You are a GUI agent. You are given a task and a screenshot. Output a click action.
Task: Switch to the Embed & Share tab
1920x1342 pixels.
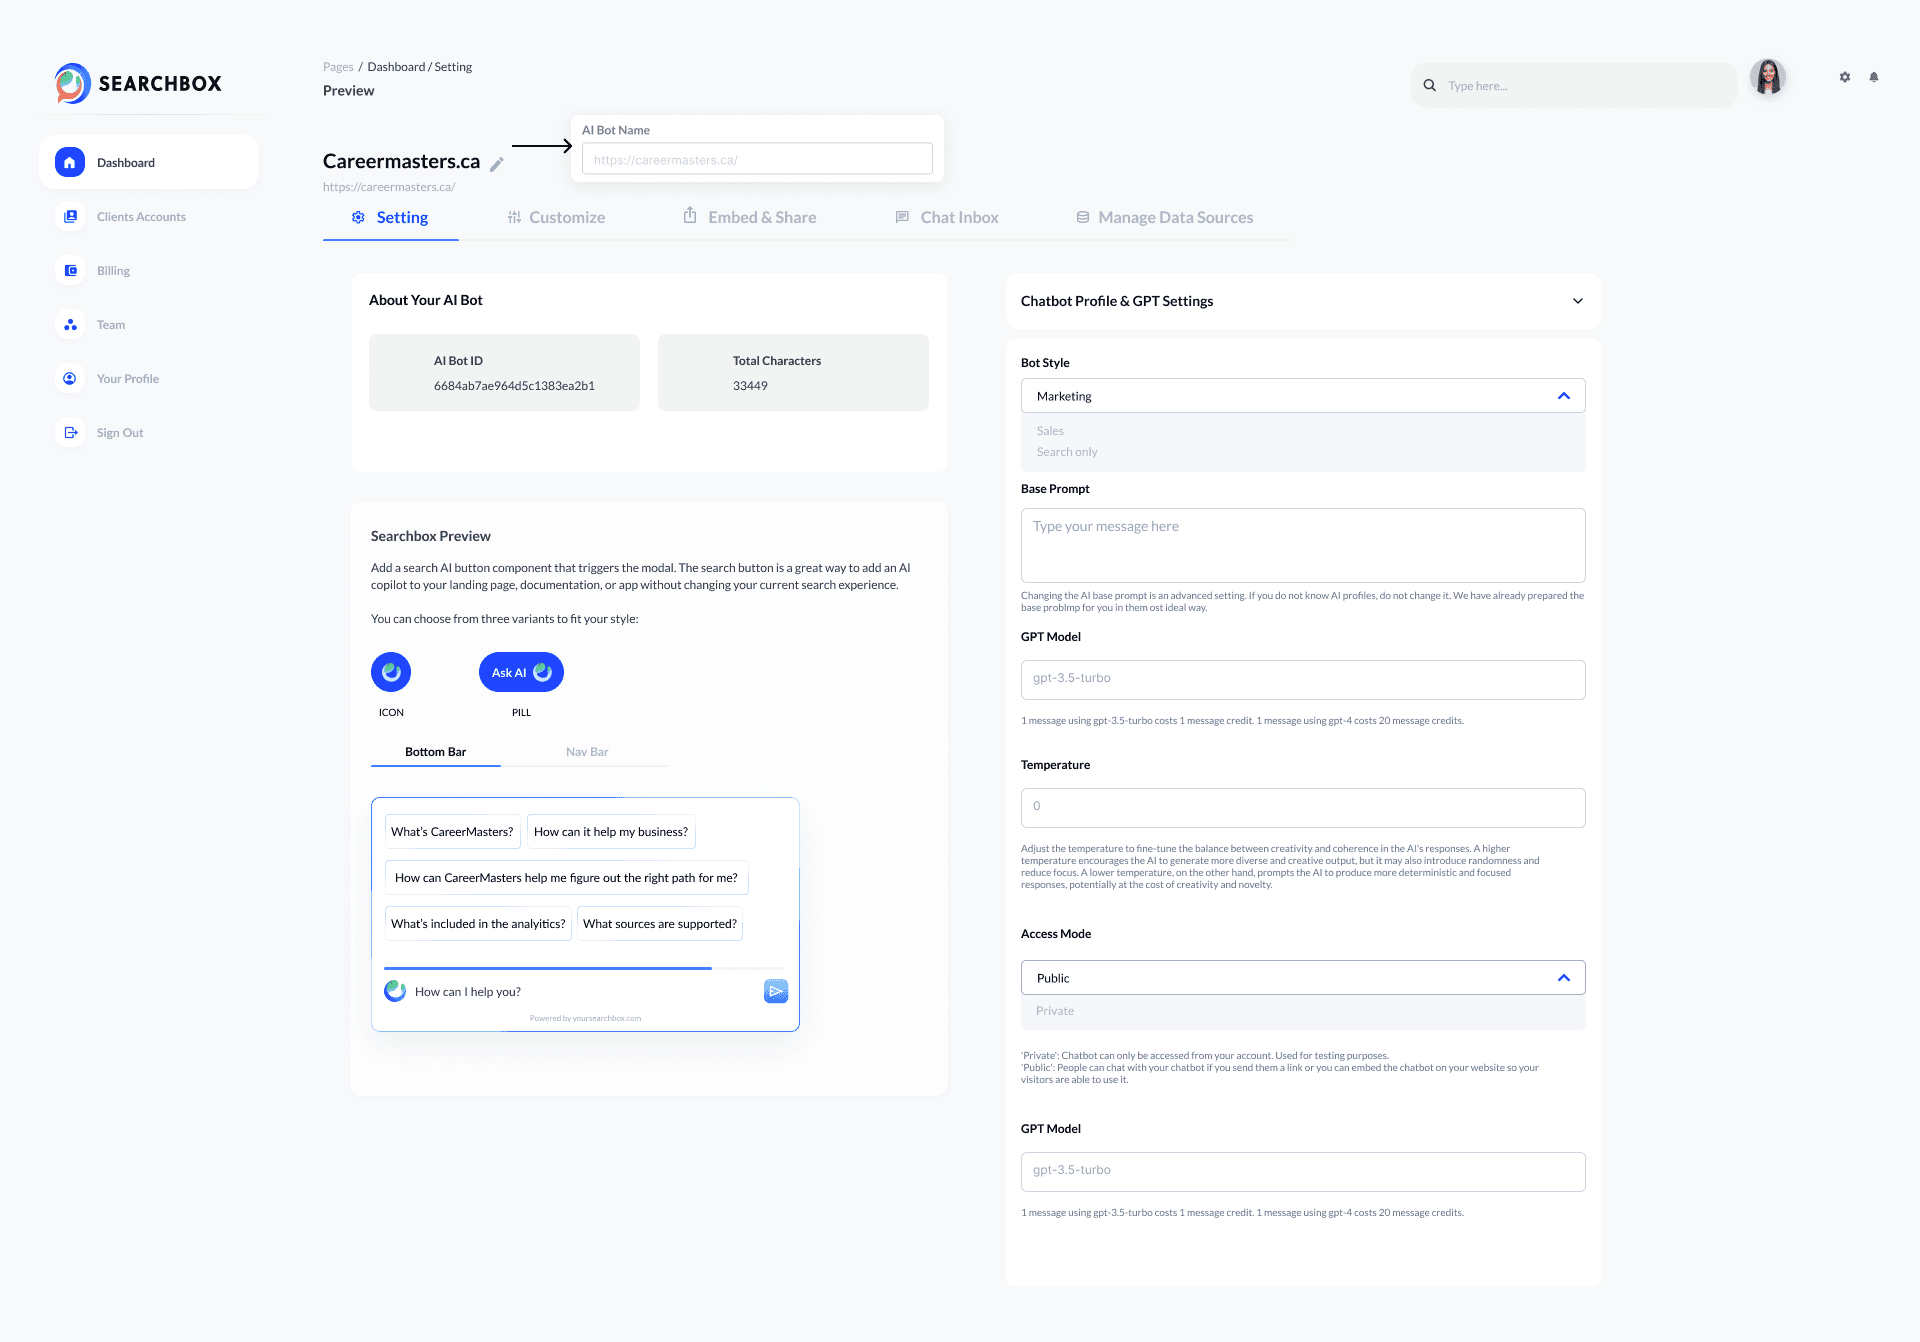click(x=750, y=218)
